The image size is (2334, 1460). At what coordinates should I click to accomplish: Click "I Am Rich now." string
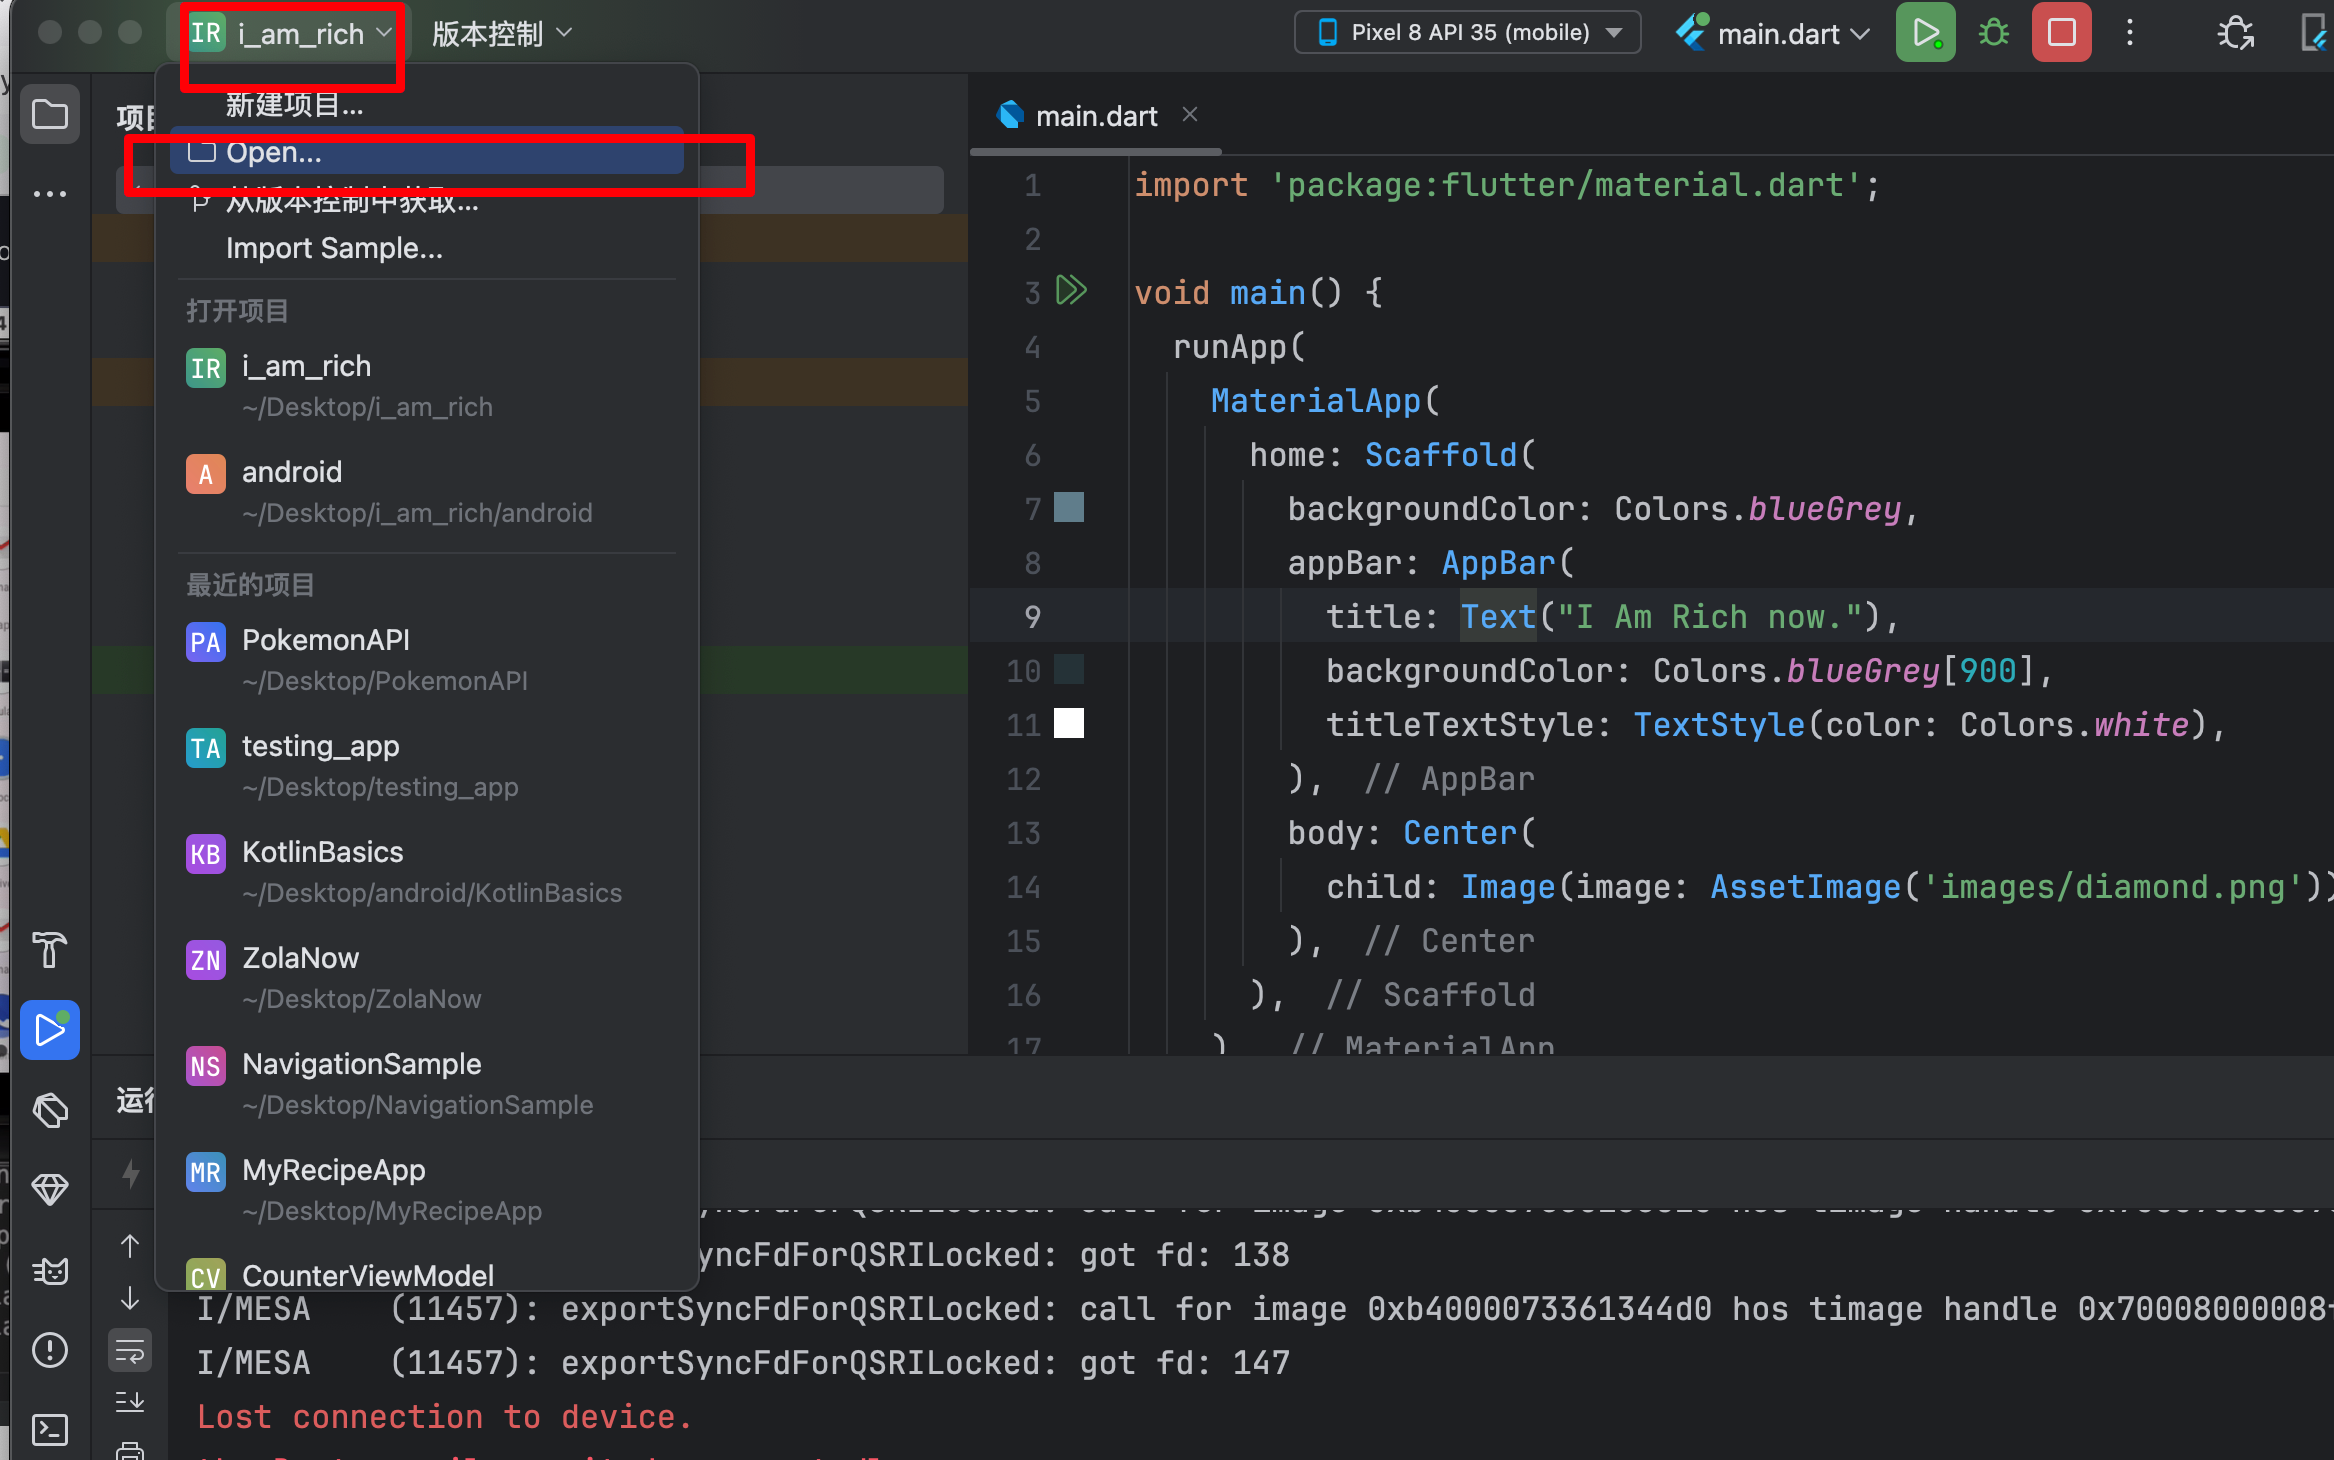tap(1710, 617)
